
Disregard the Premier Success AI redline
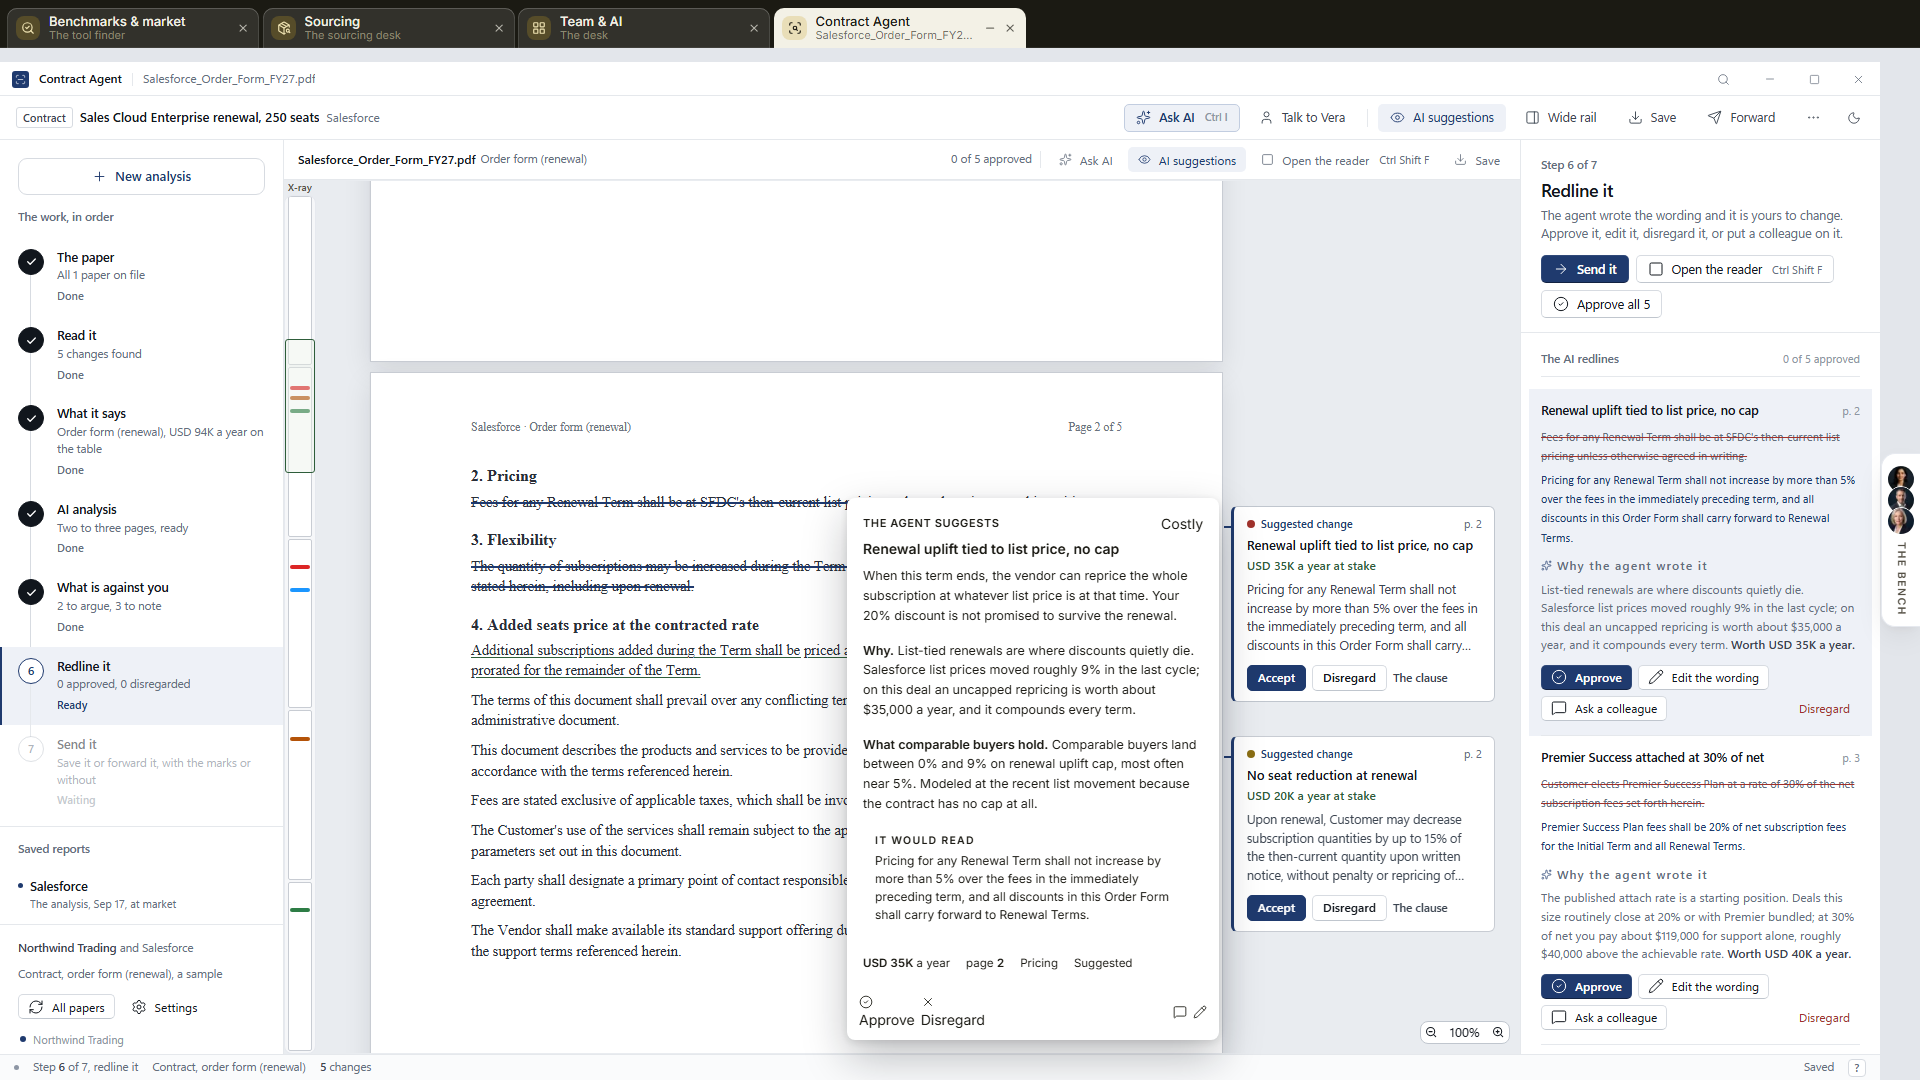tap(1824, 1018)
